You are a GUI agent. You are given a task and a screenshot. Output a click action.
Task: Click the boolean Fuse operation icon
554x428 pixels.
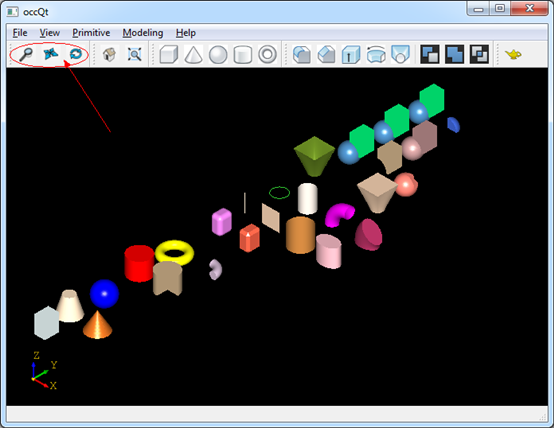(454, 54)
